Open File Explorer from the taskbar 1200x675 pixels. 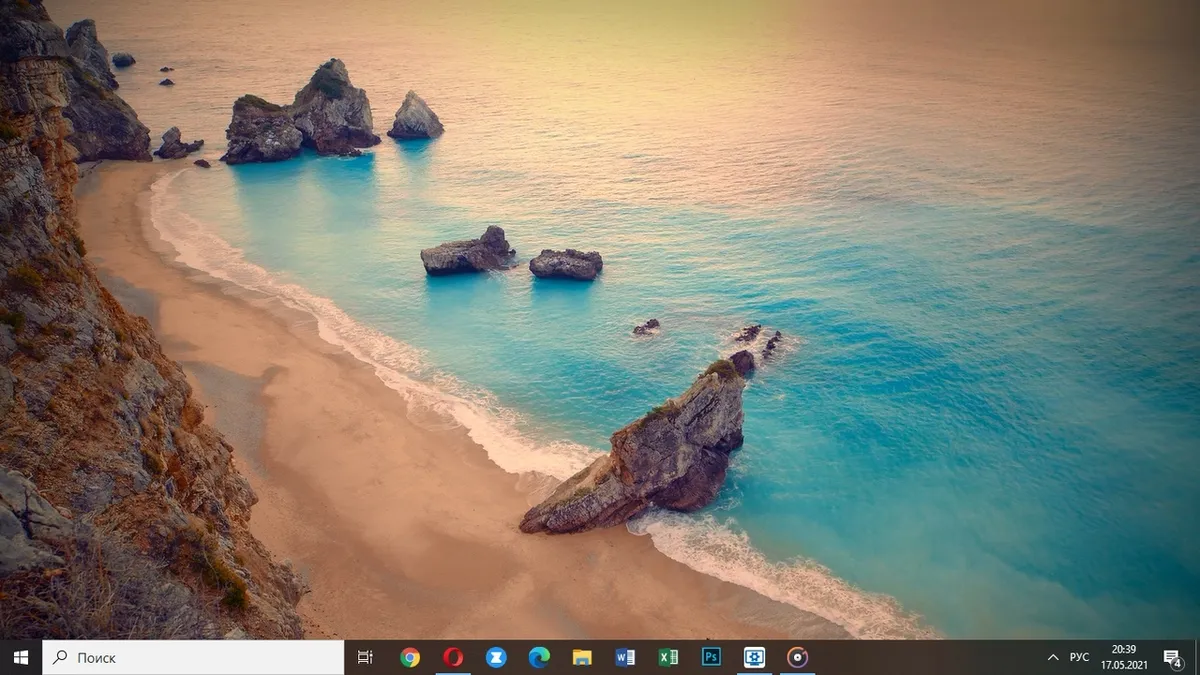(x=582, y=657)
